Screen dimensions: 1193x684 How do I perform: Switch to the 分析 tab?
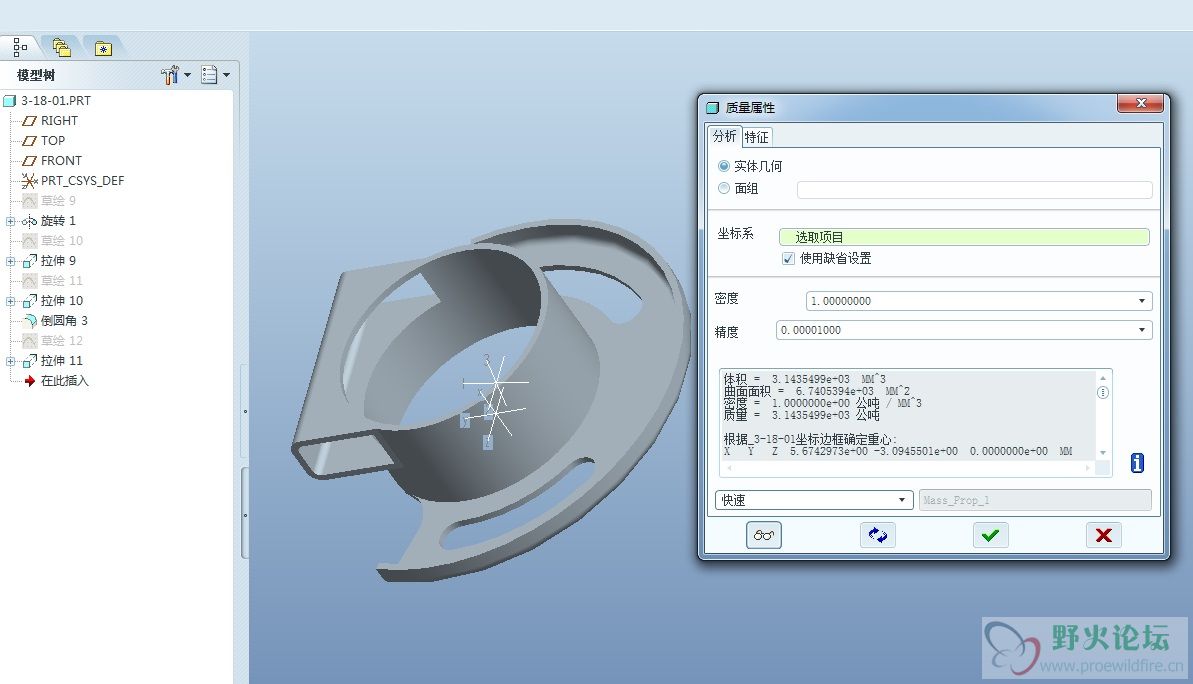click(724, 136)
